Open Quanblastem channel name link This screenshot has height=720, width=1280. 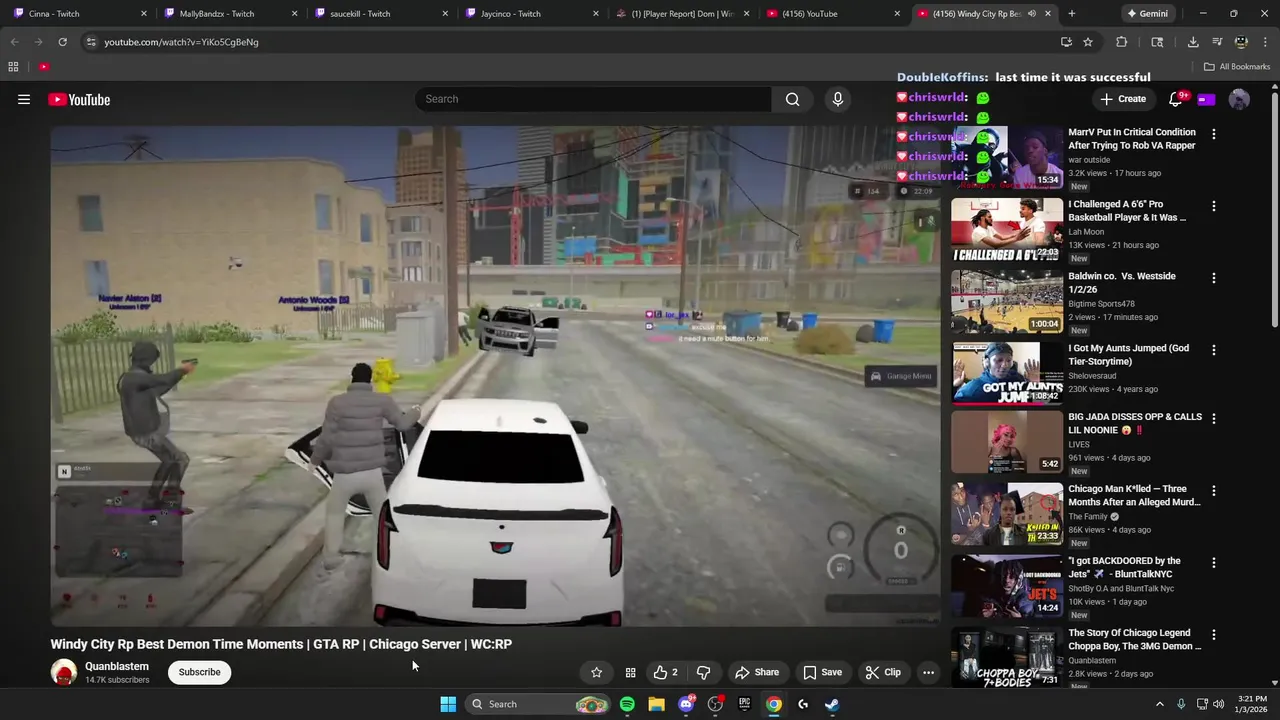pos(117,666)
